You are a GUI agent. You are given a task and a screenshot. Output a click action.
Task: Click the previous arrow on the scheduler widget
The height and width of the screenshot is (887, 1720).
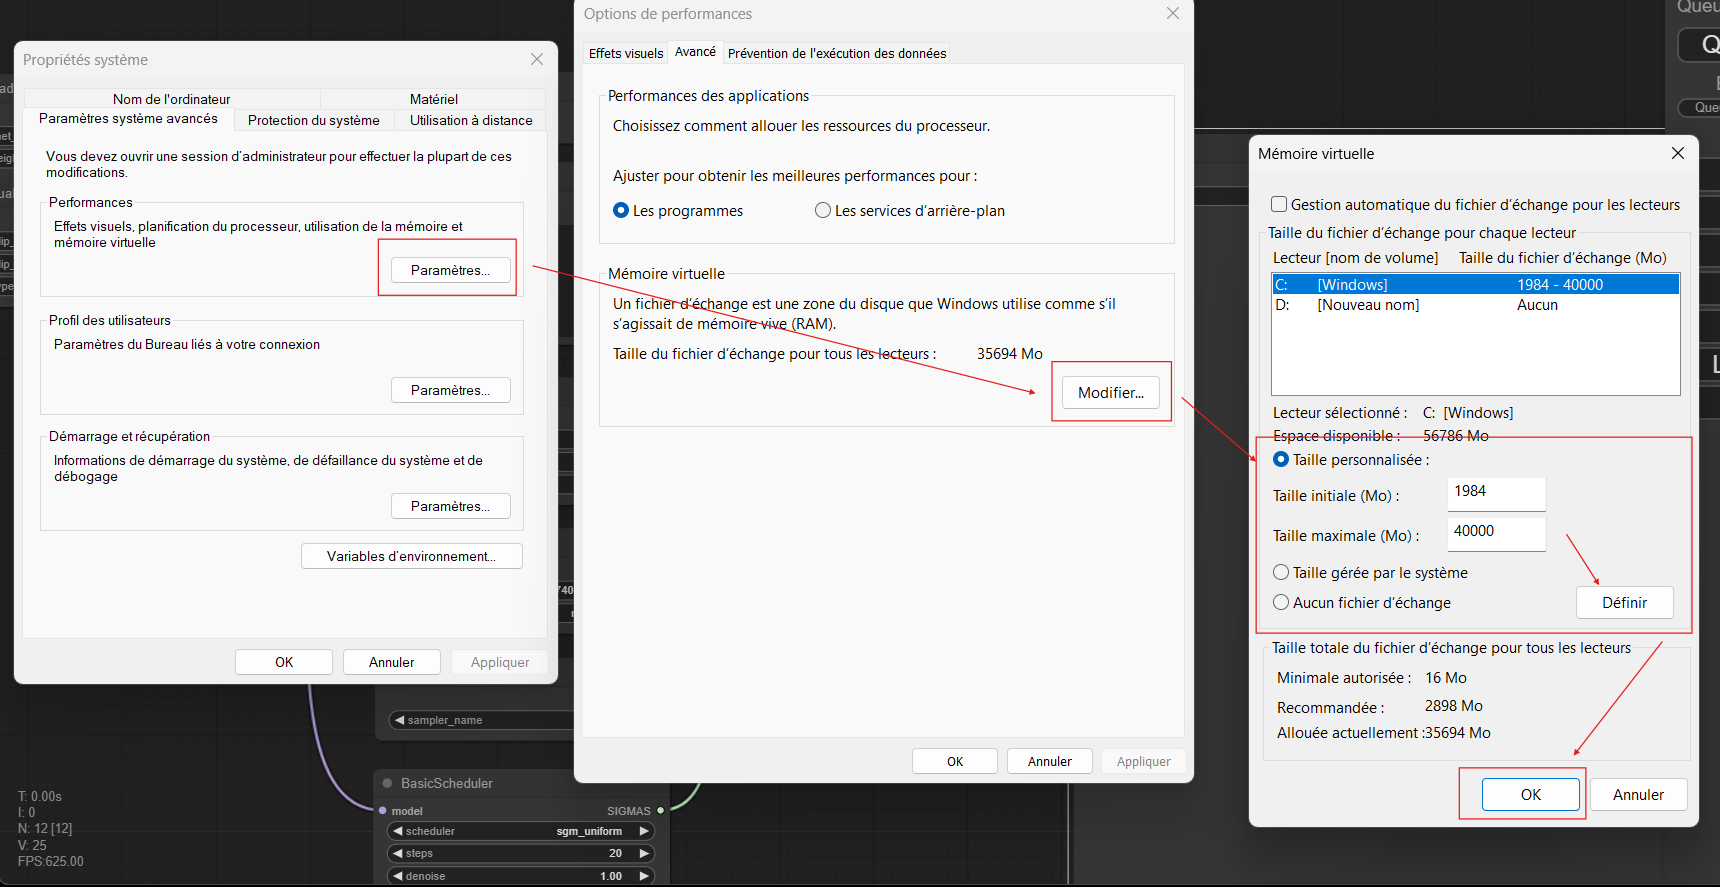point(398,831)
